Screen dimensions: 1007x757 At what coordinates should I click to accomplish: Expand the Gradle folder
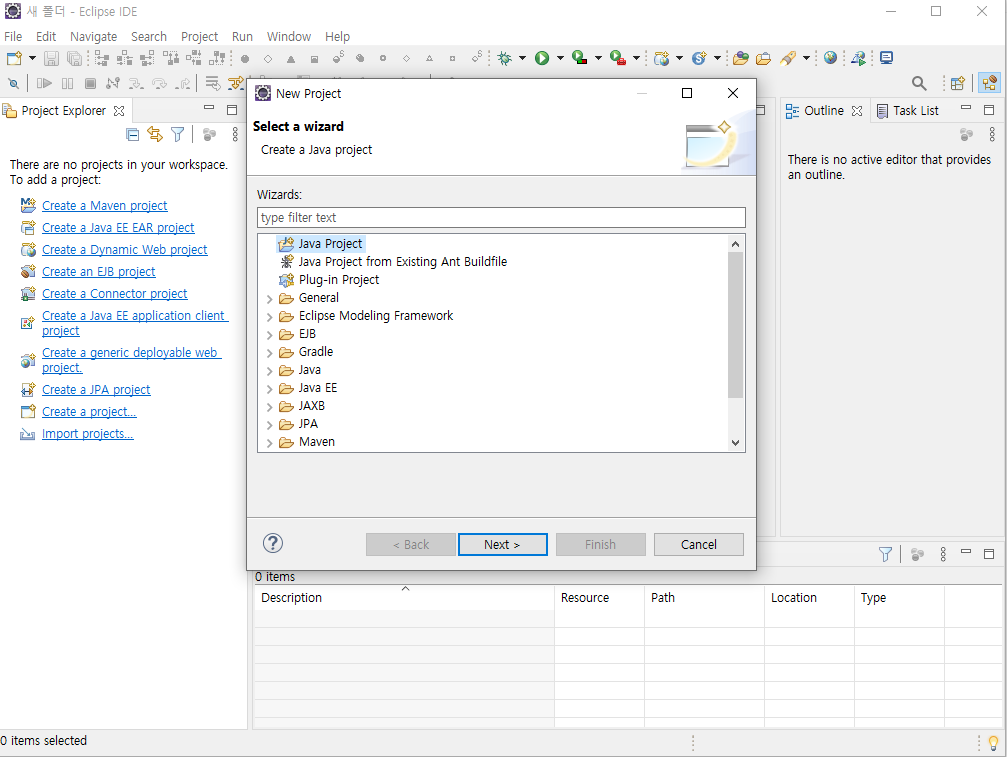[x=270, y=352]
